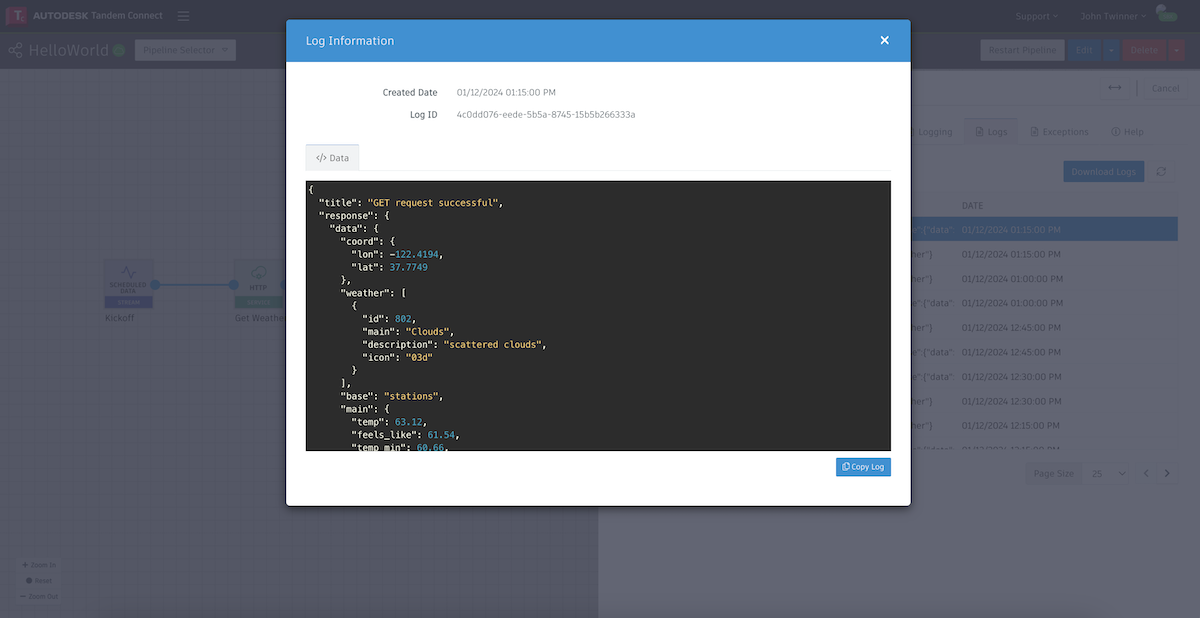
Task: Switch to the Help tab
Action: [1127, 132]
